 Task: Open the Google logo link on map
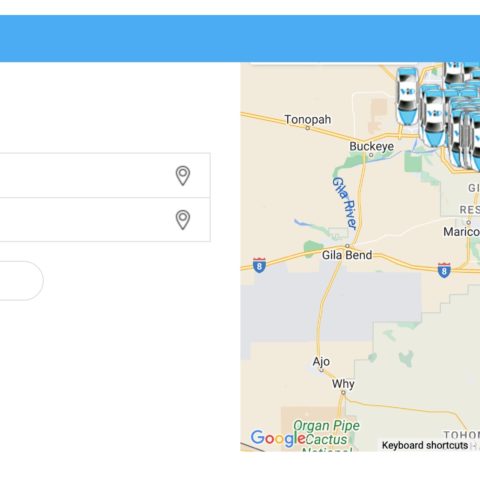(x=278, y=438)
